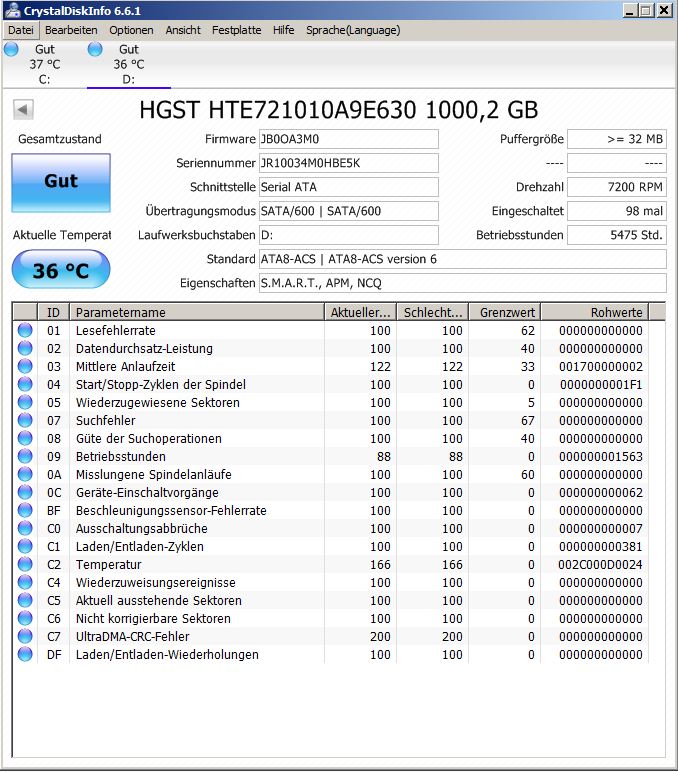Click the 36 °C temperature button
This screenshot has height=772, width=678.
click(x=61, y=269)
